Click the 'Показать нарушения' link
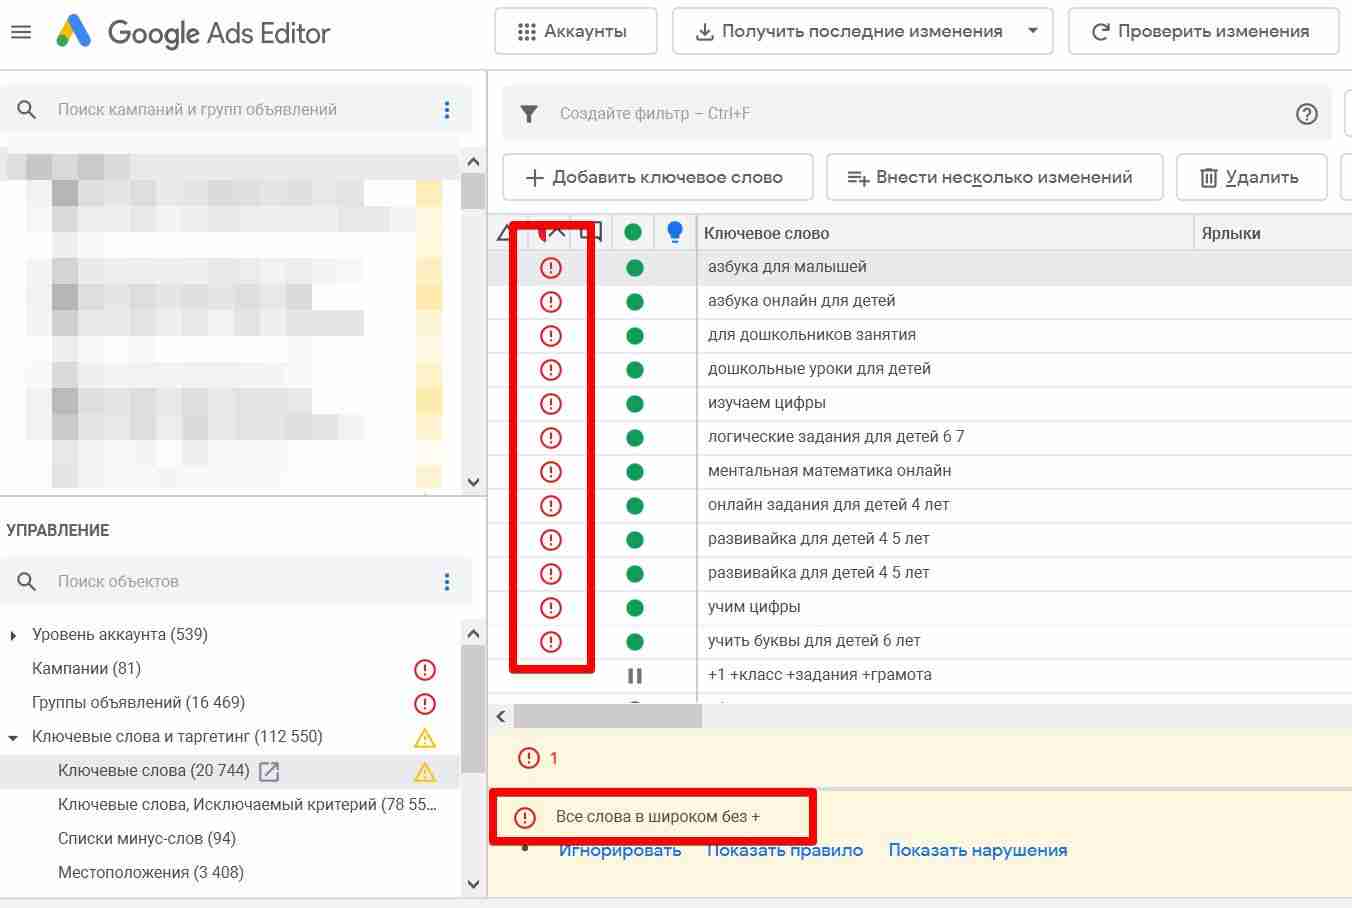Viewport: 1352px width, 908px height. coord(977,850)
